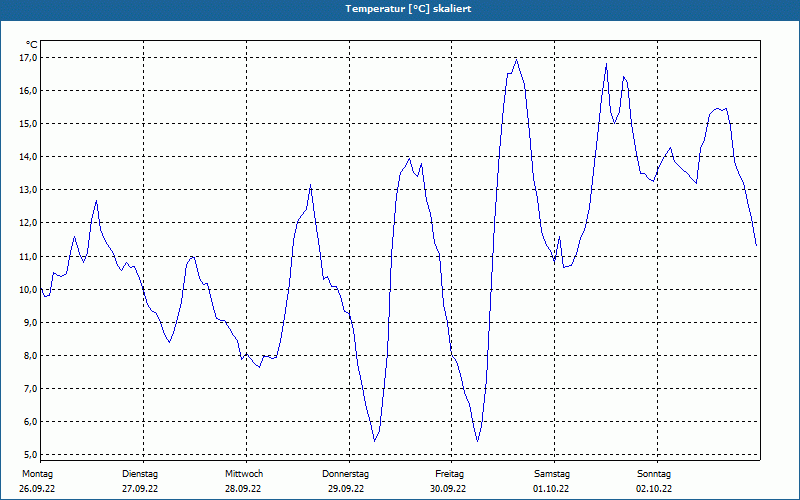The width and height of the screenshot is (800, 500).
Task: Select the Montag day label
Action: point(37,474)
